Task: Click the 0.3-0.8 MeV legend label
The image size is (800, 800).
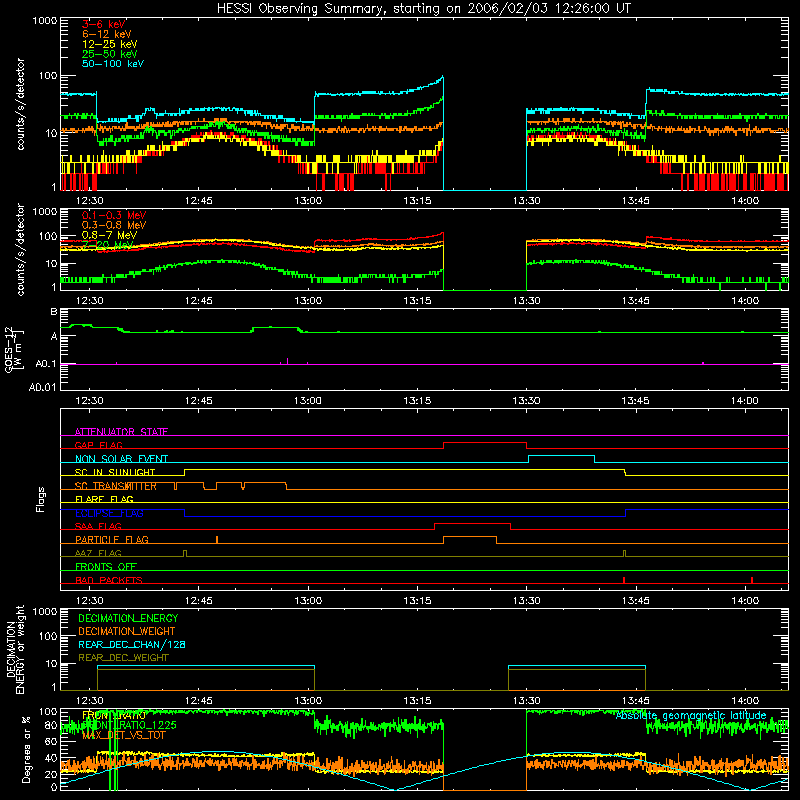Action: pos(114,225)
